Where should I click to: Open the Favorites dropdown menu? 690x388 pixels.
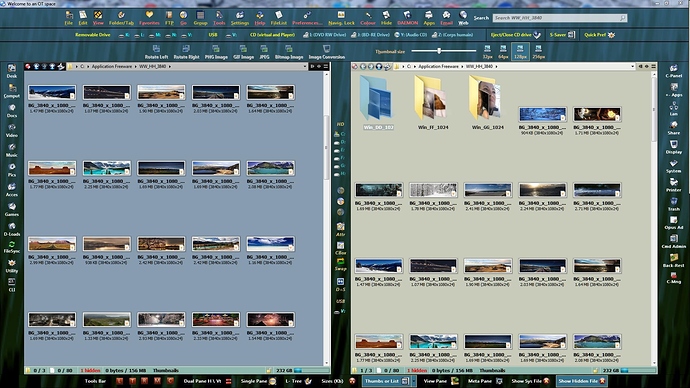coord(149,18)
